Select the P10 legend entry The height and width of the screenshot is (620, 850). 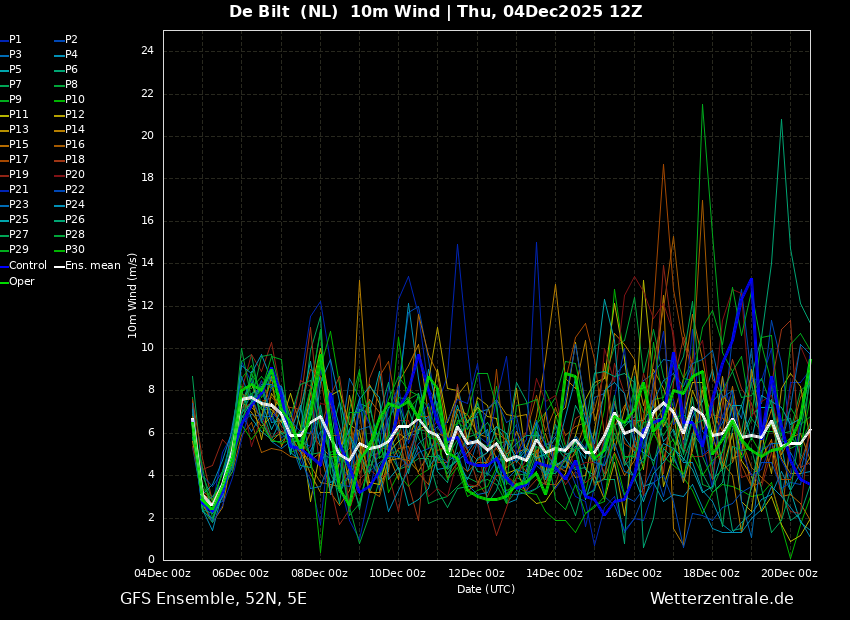[75, 100]
